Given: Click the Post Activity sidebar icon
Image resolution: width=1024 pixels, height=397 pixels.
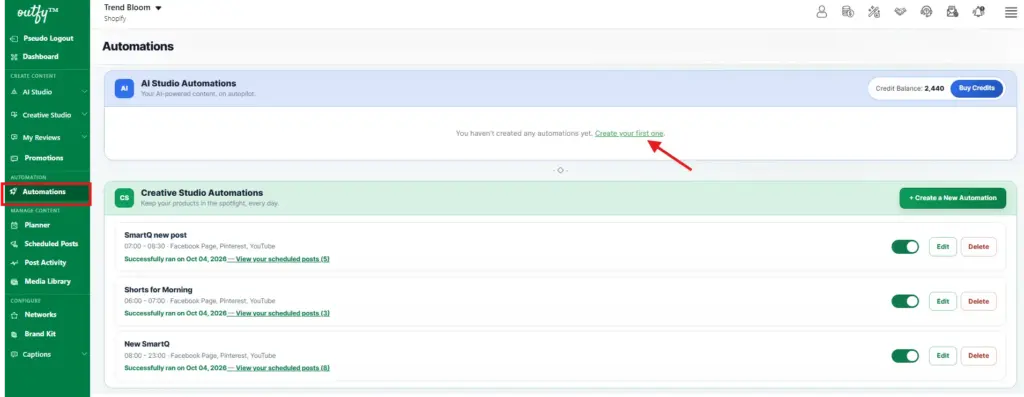Looking at the screenshot, I should 14,262.
